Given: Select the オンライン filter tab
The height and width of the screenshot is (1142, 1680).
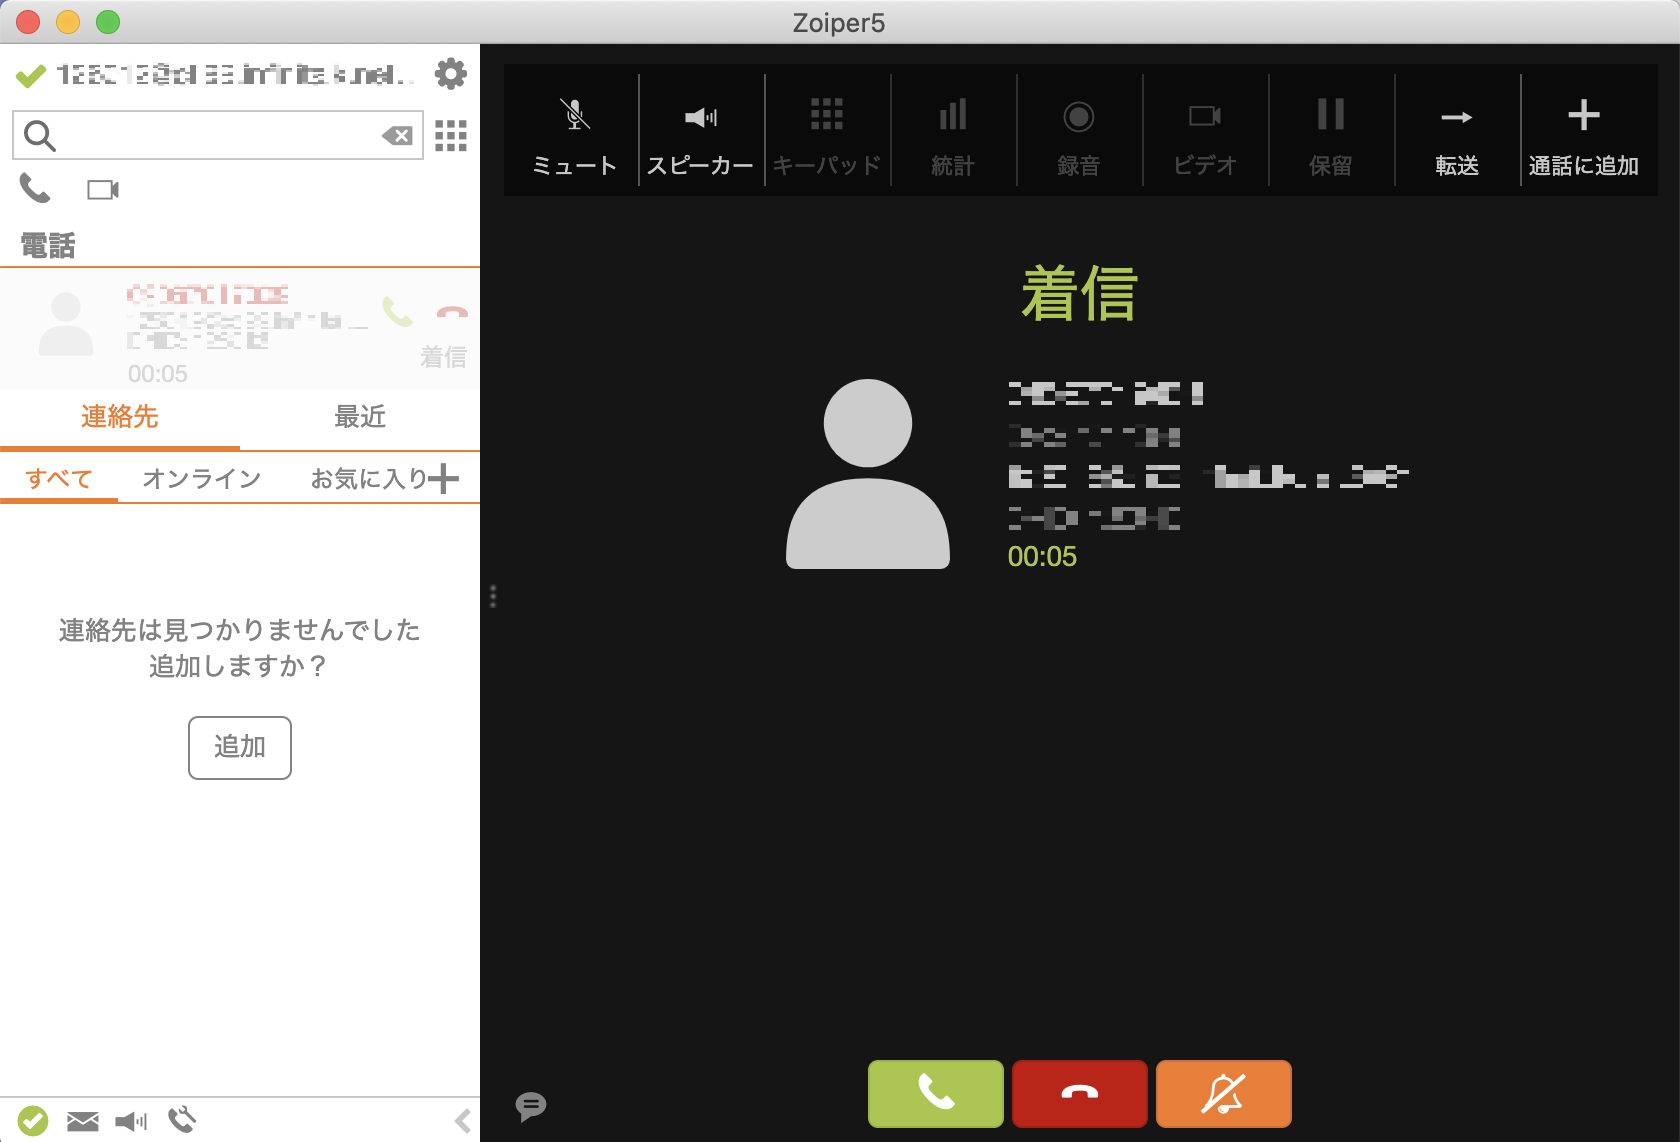Looking at the screenshot, I should point(201,479).
